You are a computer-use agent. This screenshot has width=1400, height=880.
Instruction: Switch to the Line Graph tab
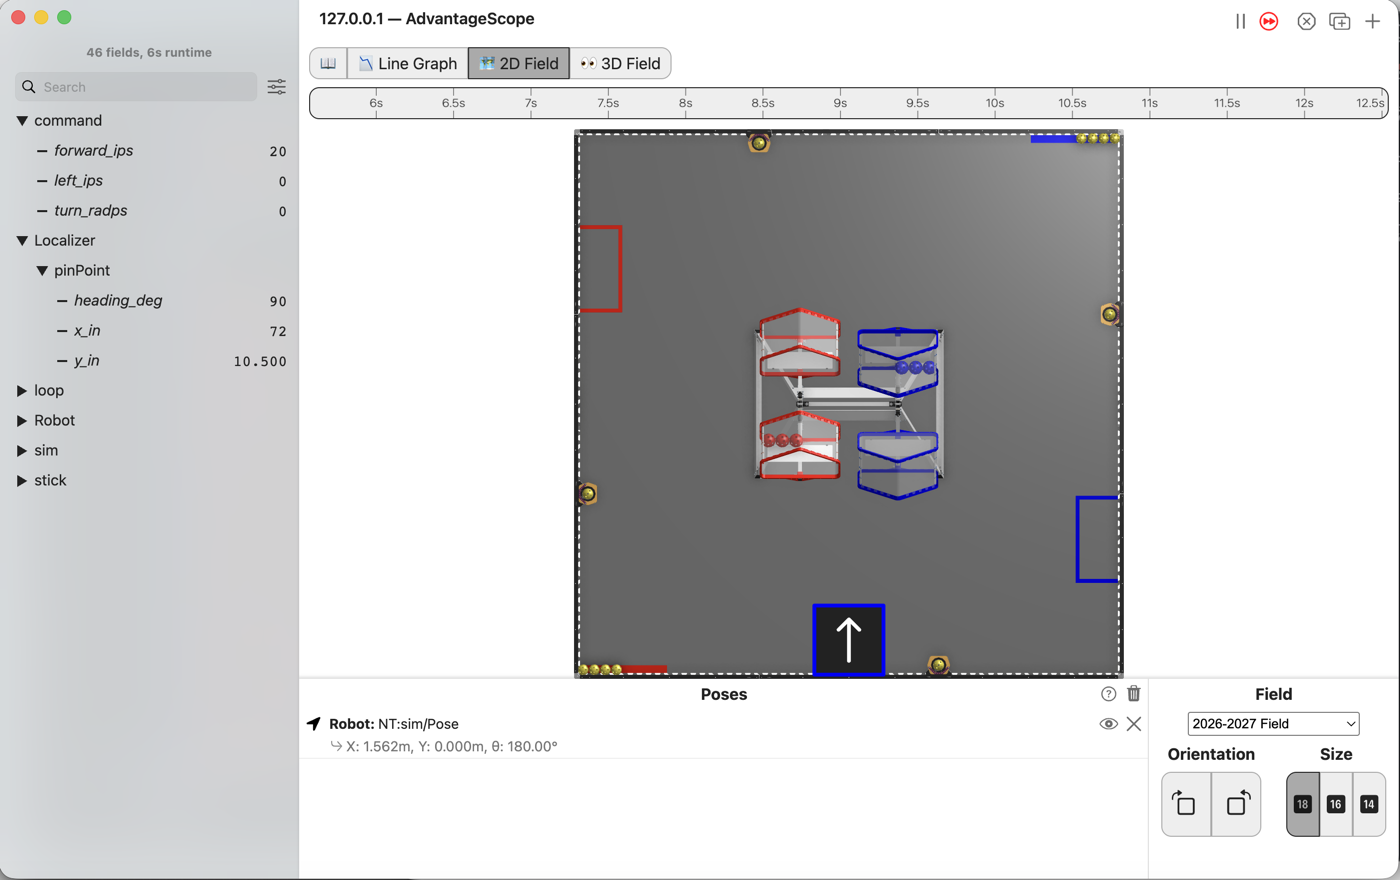click(408, 63)
